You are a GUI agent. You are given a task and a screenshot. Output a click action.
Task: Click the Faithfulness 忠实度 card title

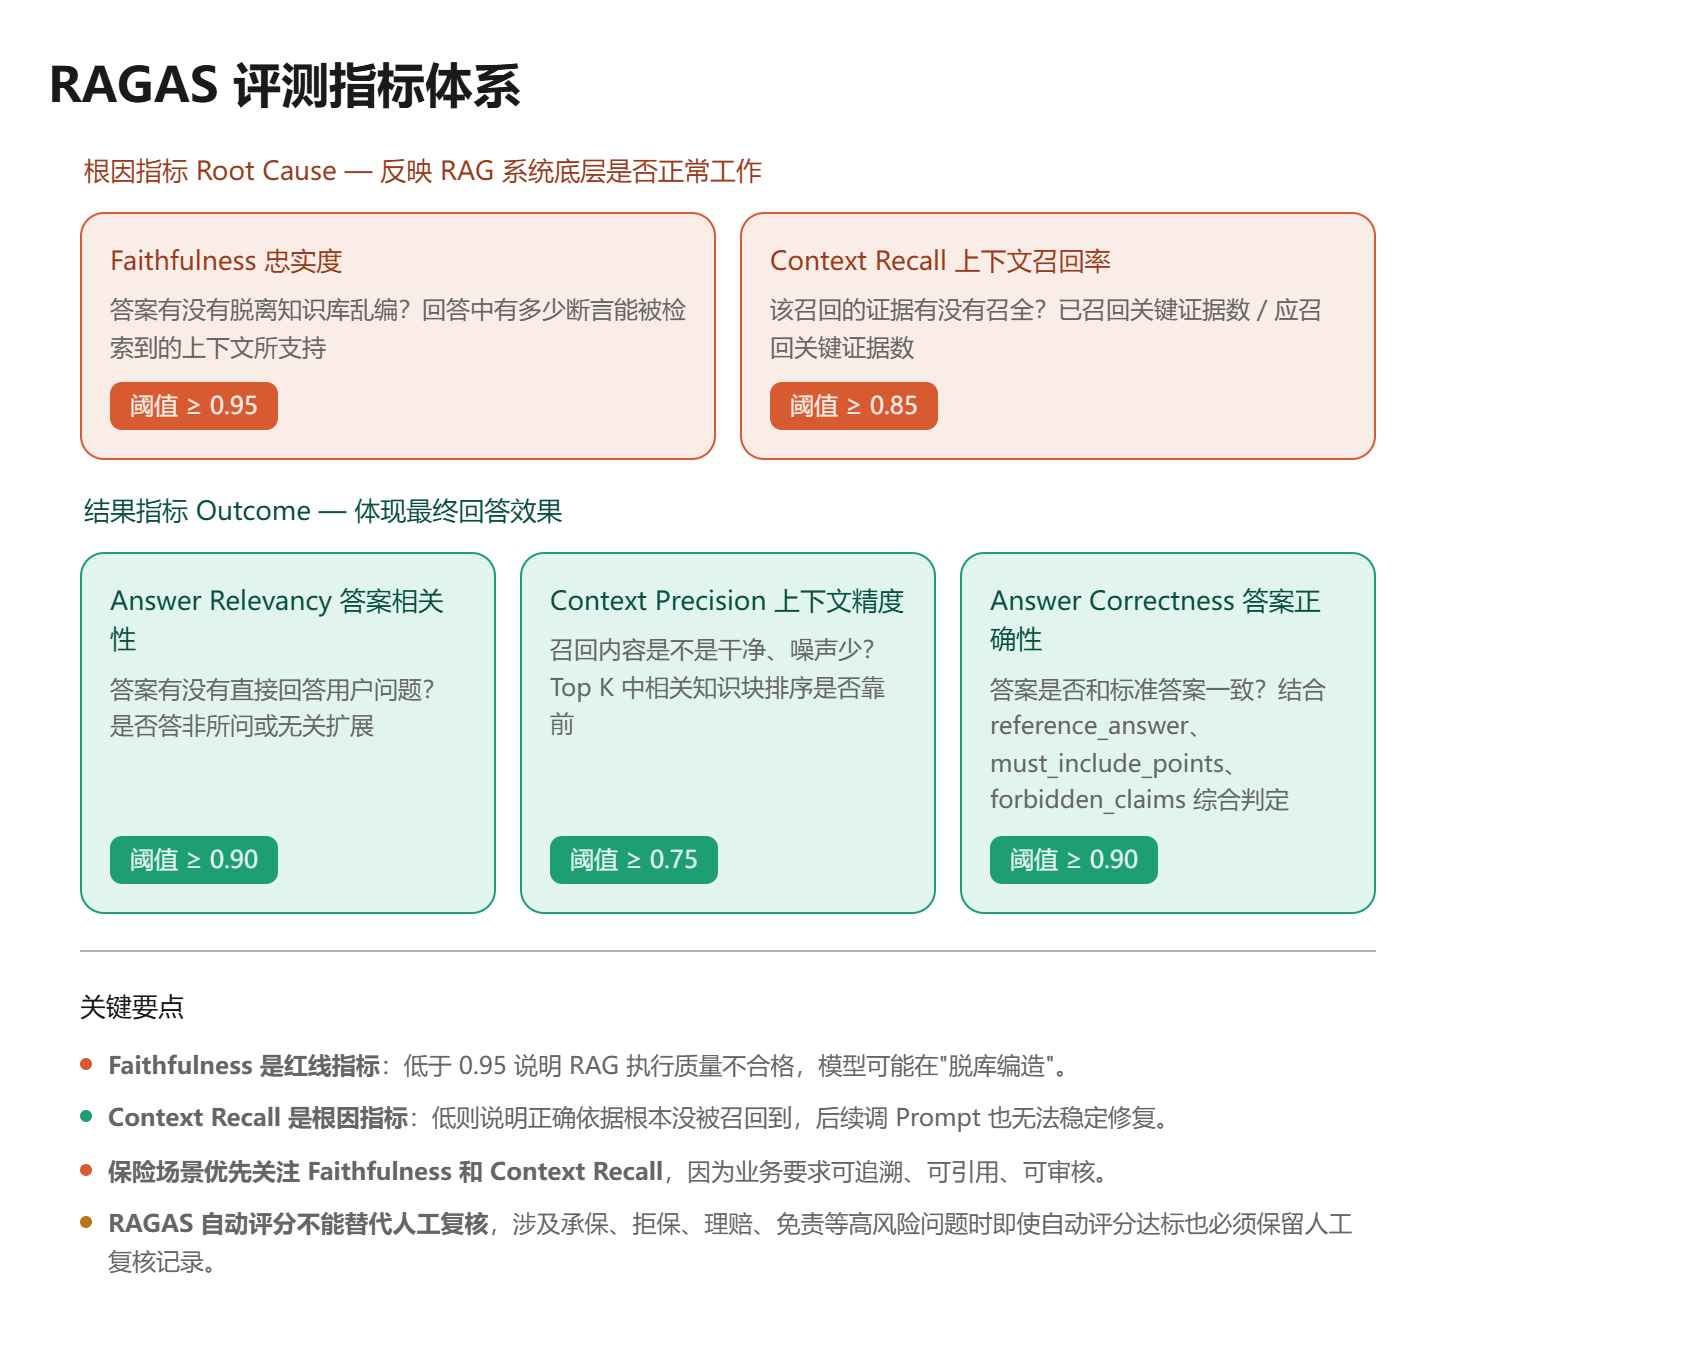pos(226,261)
